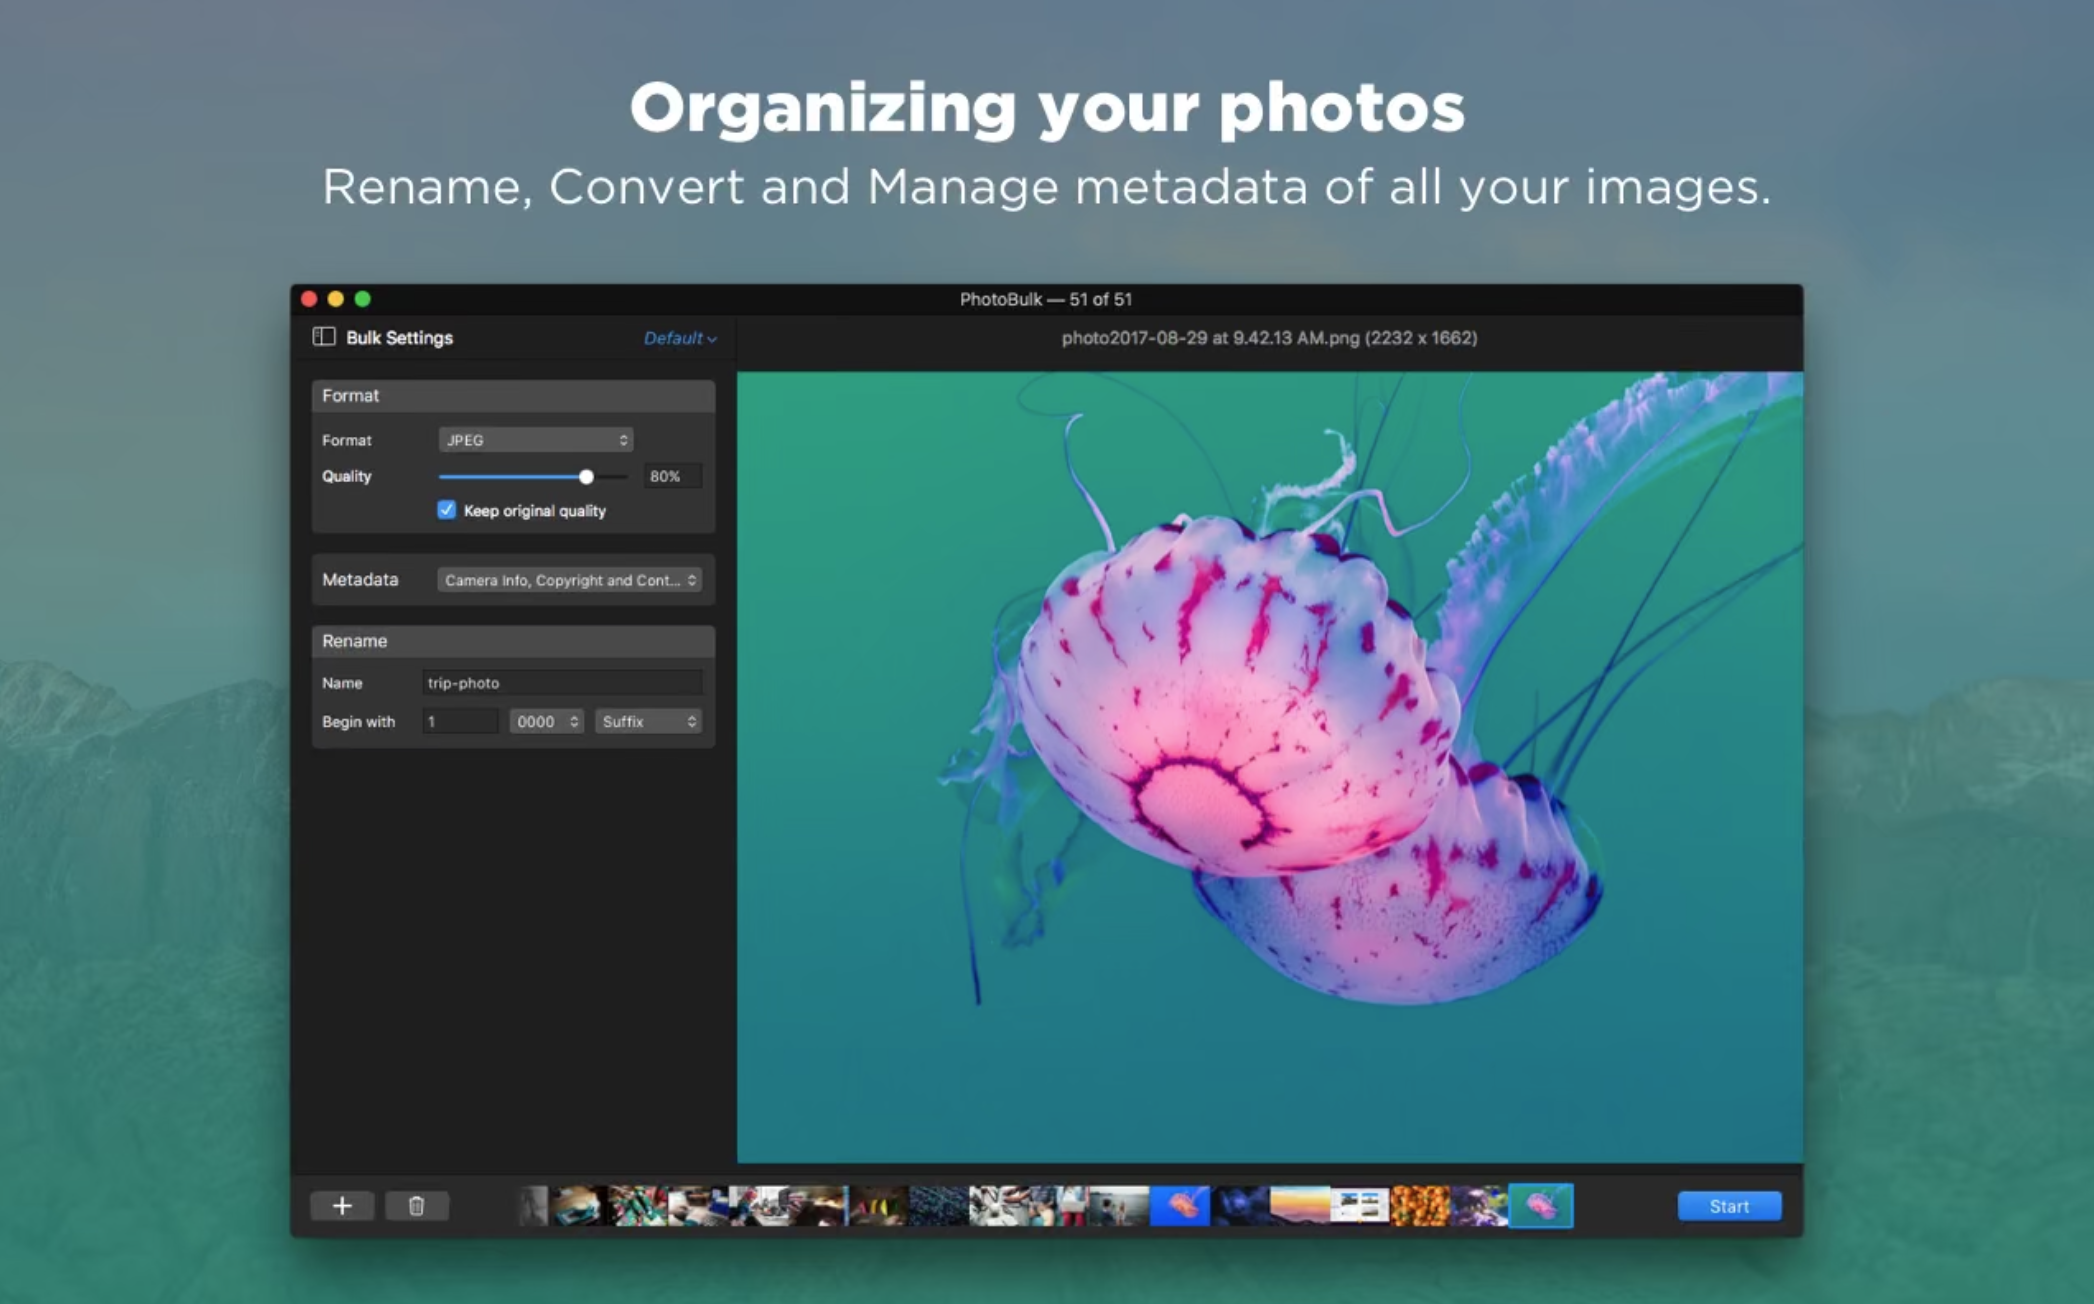
Task: Click the 0000 digit format stepper
Action: click(x=546, y=721)
